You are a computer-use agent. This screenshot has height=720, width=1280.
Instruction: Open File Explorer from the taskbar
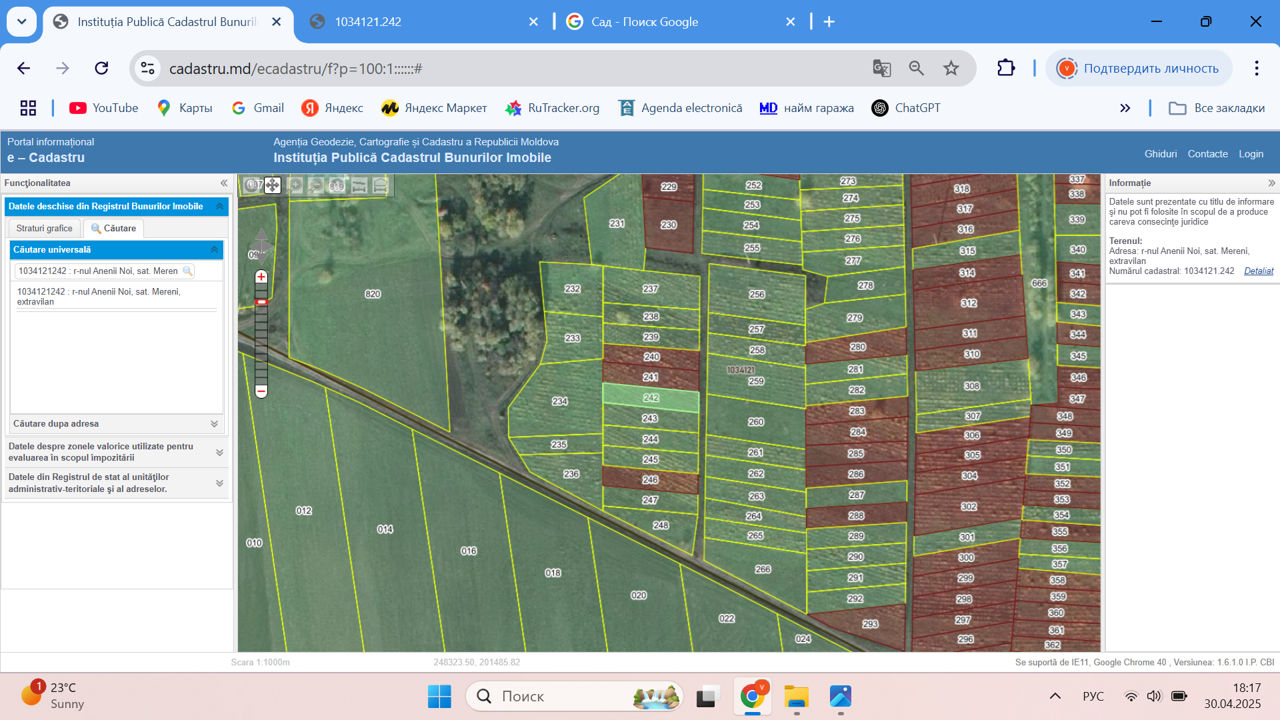click(x=796, y=696)
